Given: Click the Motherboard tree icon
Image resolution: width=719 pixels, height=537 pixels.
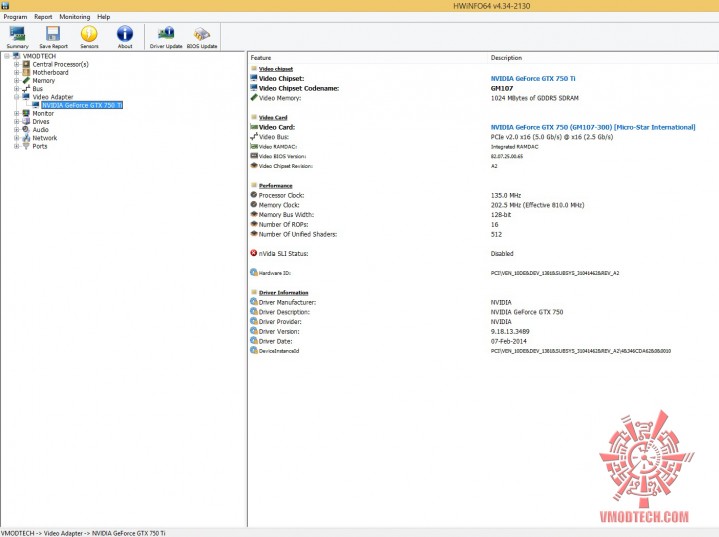Looking at the screenshot, I should pos(26,72).
